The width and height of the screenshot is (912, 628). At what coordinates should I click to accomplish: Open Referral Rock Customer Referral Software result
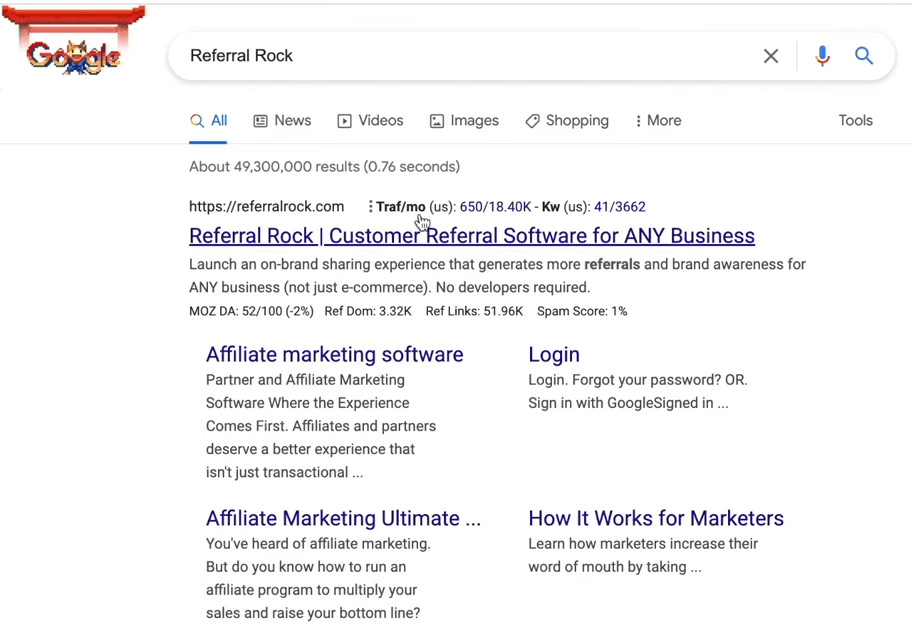click(471, 236)
